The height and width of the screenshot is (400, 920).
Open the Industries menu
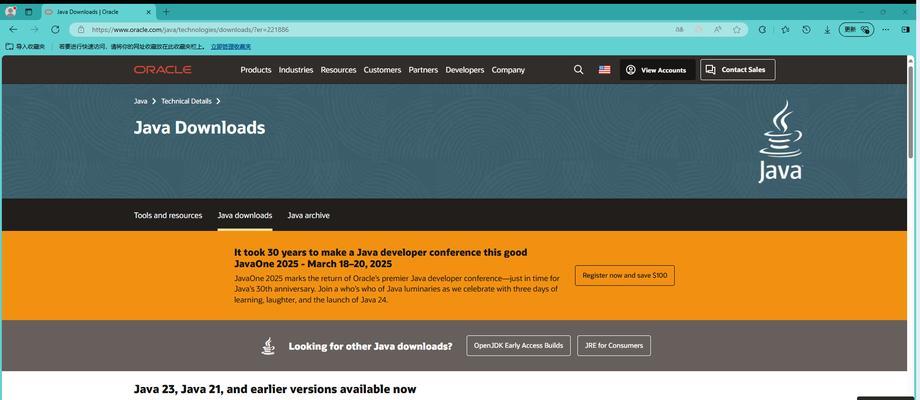296,70
